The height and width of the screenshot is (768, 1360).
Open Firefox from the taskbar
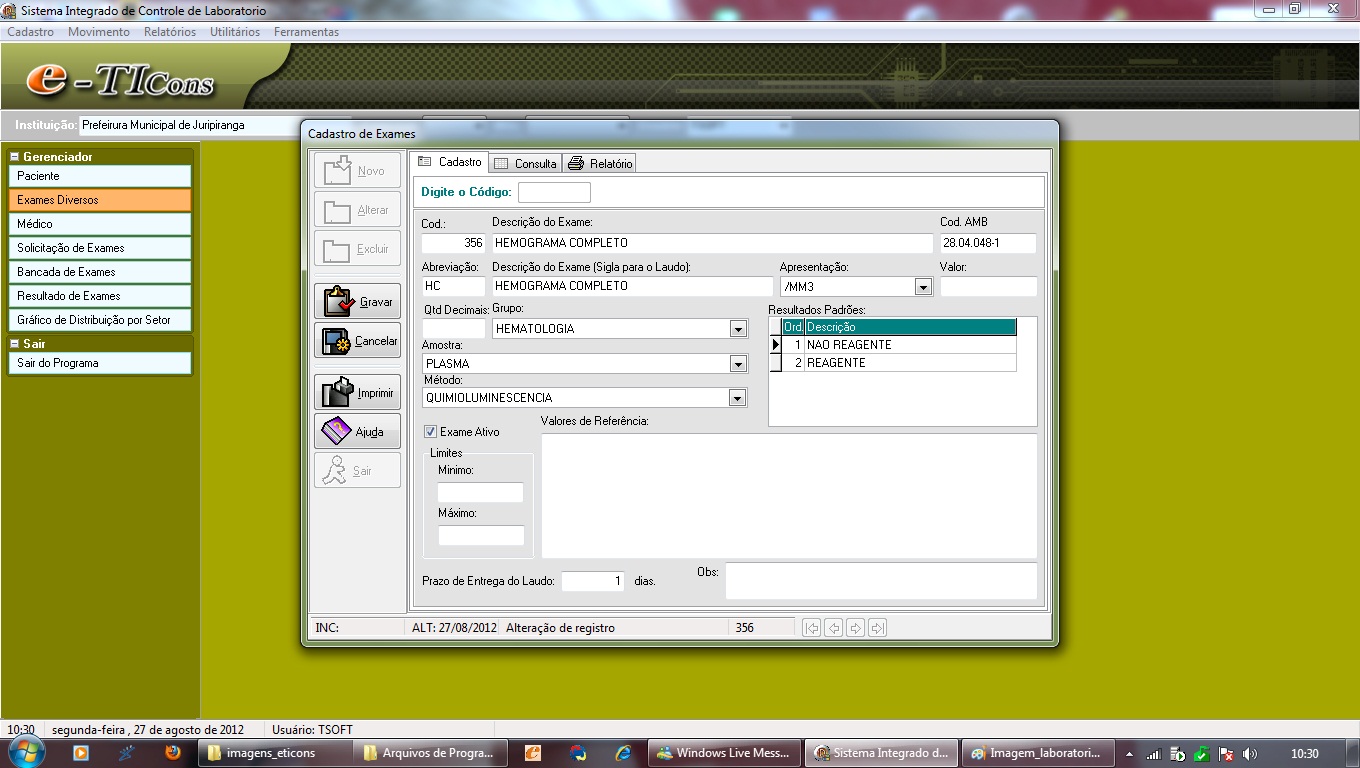[x=173, y=753]
